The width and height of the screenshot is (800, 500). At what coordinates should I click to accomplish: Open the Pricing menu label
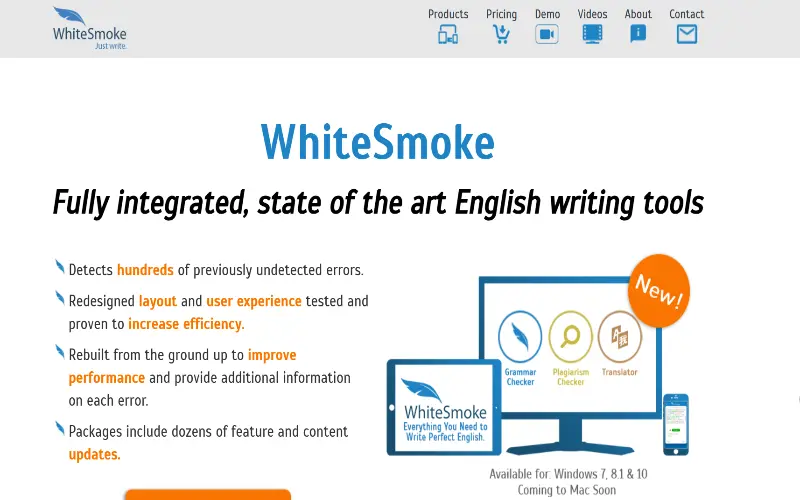coord(501,14)
